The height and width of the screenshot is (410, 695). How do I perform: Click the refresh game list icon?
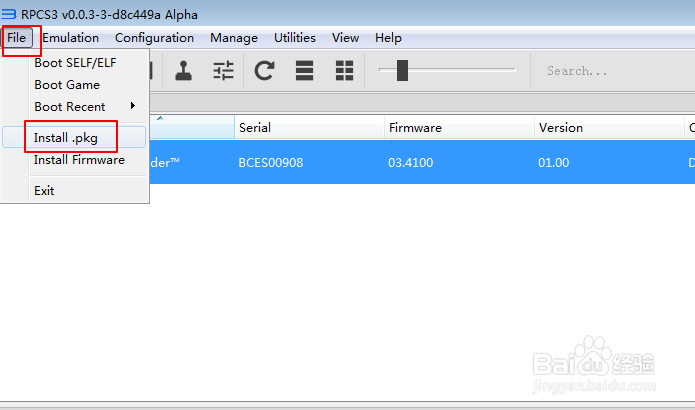tap(264, 70)
